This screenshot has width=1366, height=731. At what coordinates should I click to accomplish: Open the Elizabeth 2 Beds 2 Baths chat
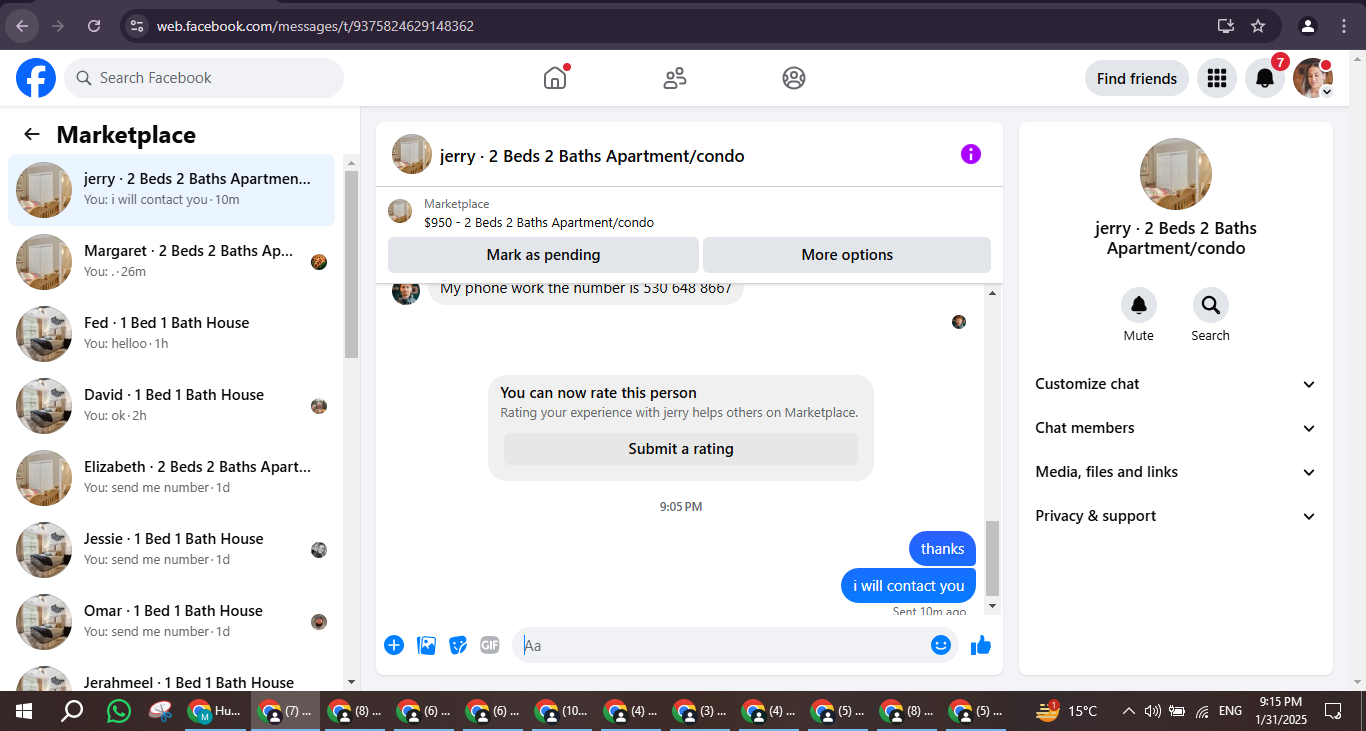click(171, 478)
